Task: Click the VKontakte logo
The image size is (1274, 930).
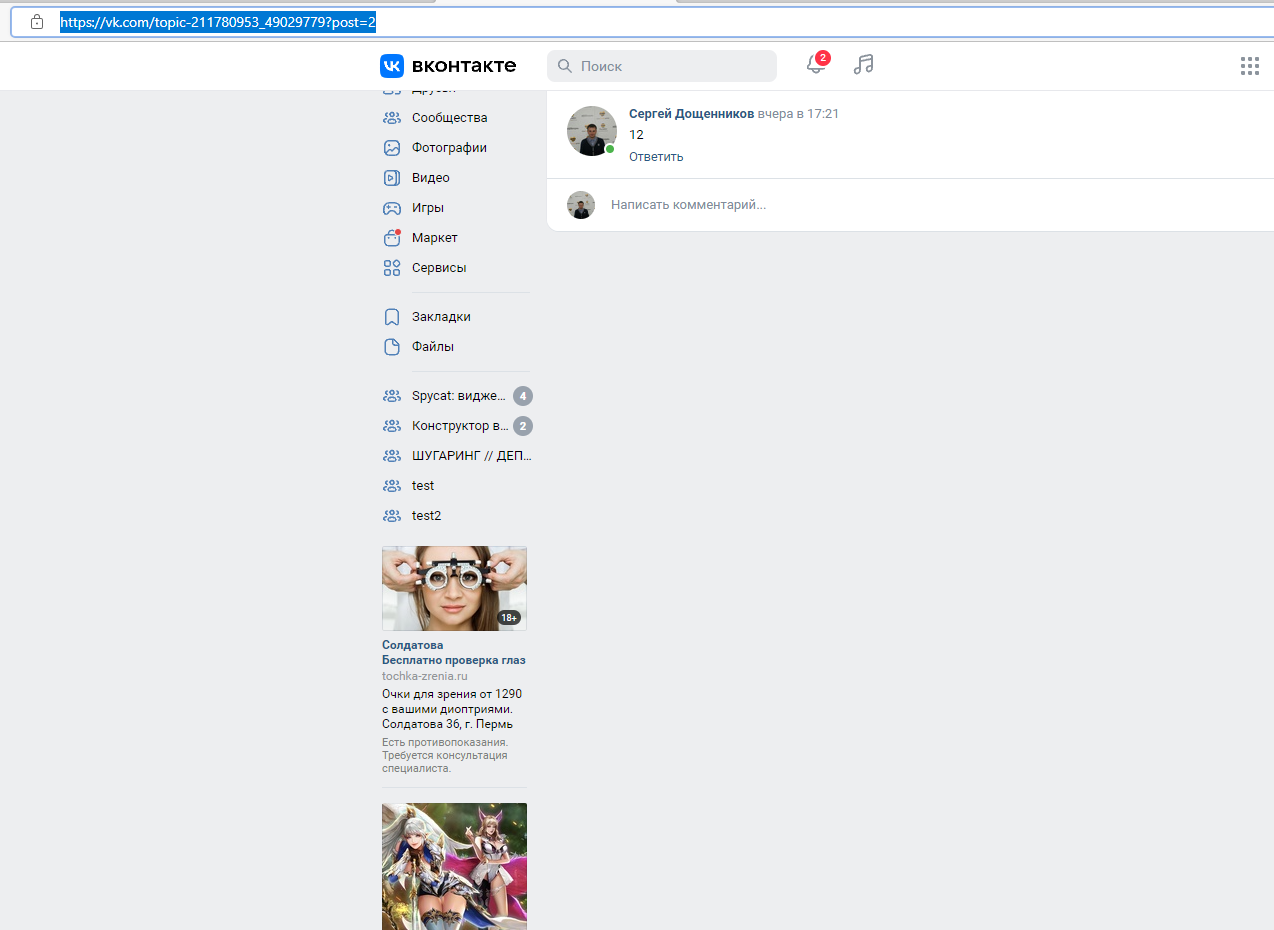Action: (448, 66)
